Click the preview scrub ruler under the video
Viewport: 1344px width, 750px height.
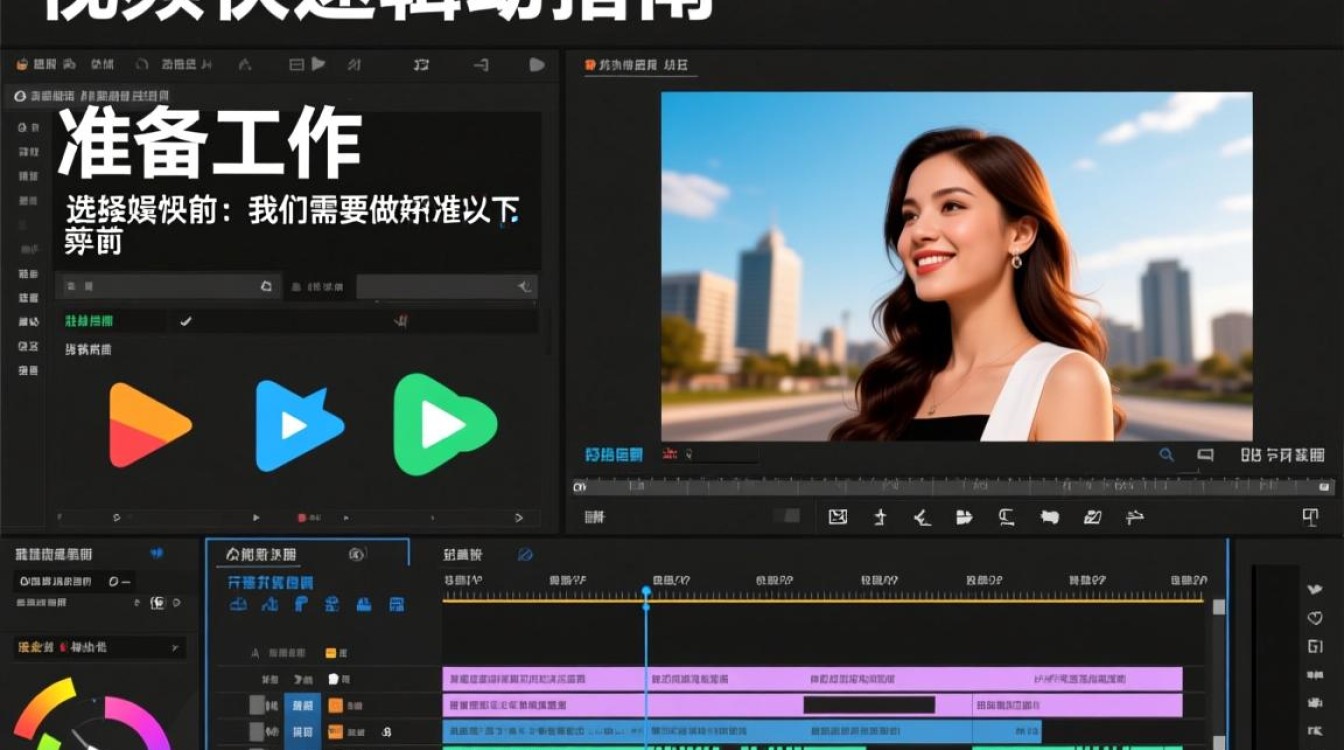point(953,487)
